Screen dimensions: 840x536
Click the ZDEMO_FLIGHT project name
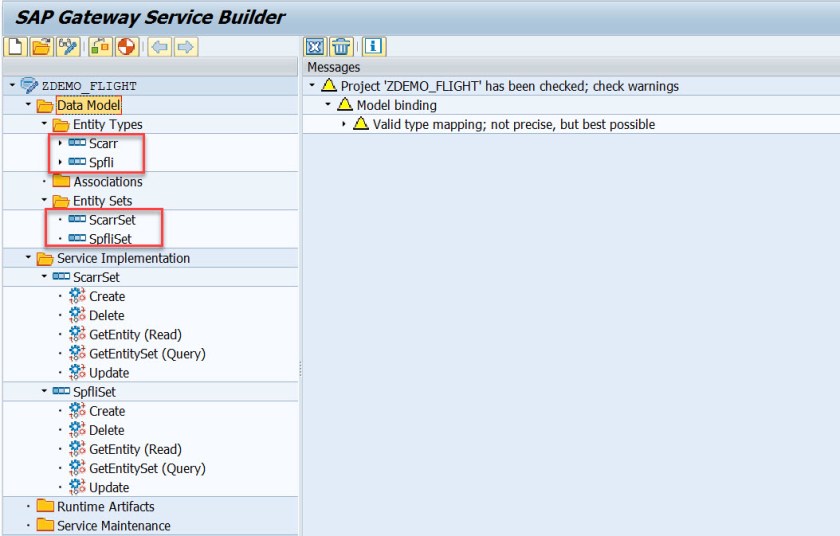pyautogui.click(x=89, y=86)
